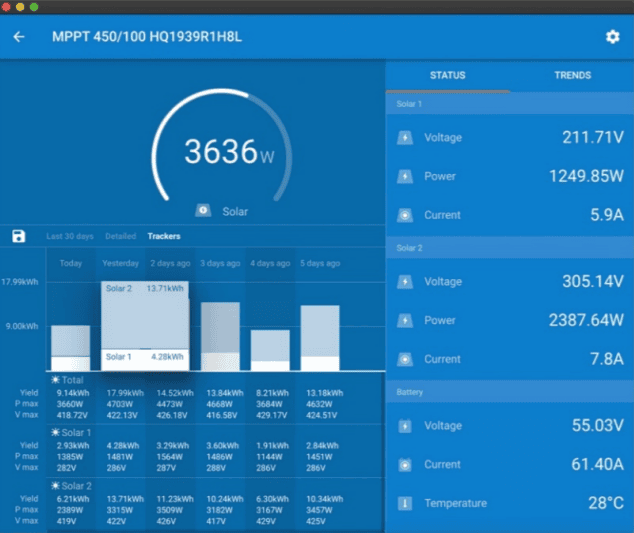Click the device title MPPT 450/100
The image size is (634, 533).
pos(147,37)
